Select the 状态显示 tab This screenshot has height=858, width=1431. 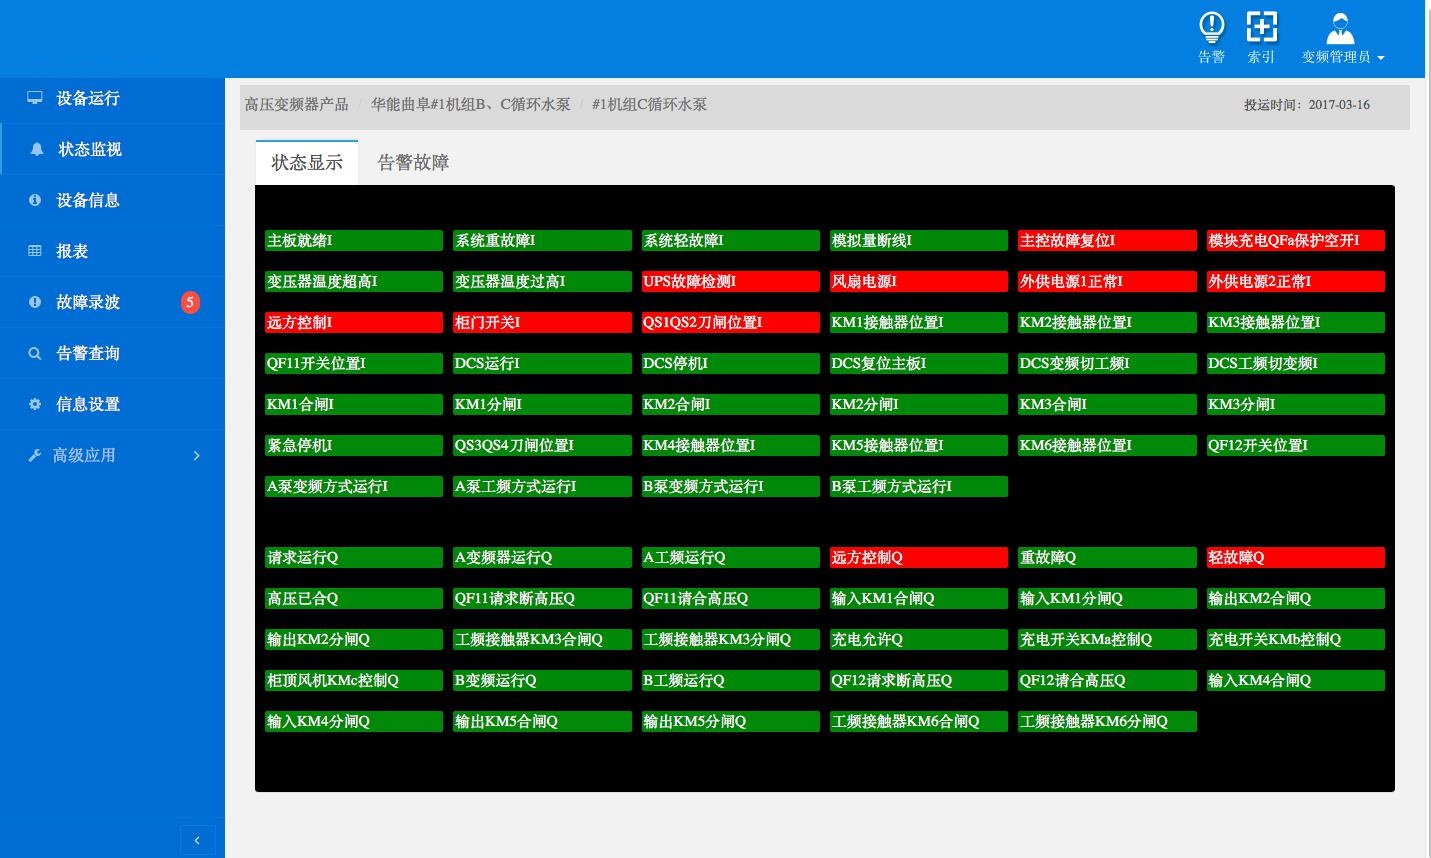(307, 163)
